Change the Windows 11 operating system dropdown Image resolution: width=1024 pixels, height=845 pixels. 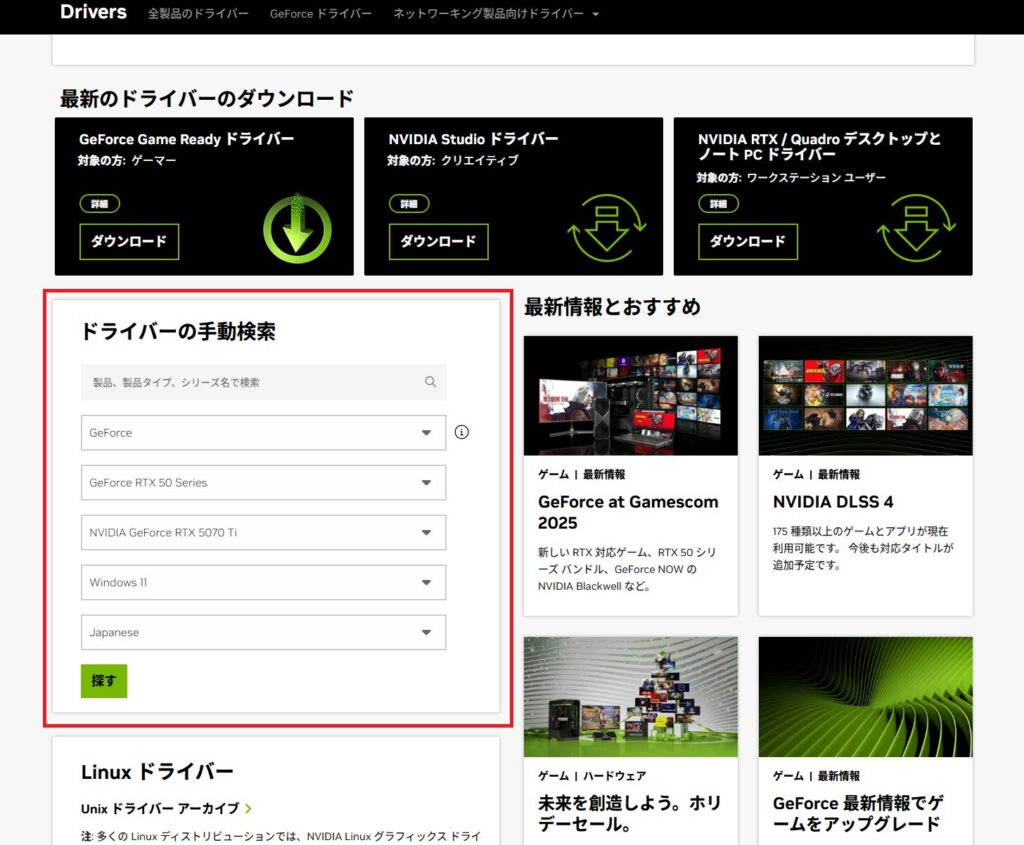point(263,583)
